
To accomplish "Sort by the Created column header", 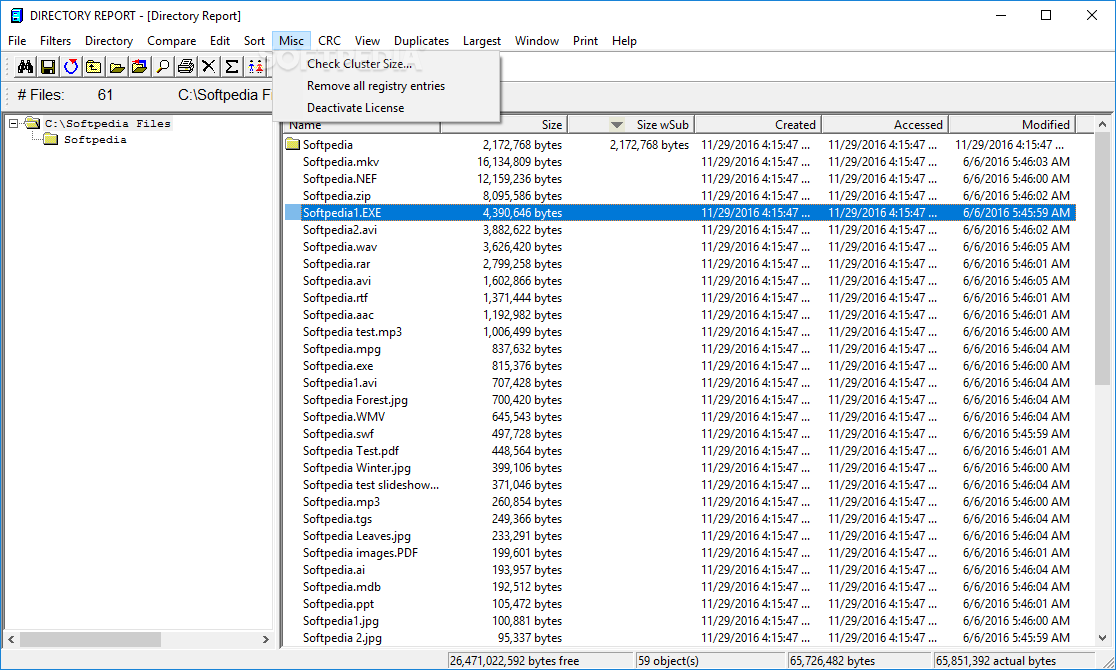I will tap(758, 125).
